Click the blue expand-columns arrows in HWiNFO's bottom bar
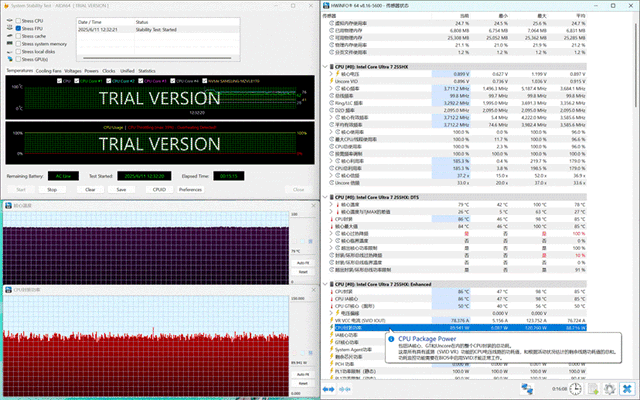The height and width of the screenshot is (400, 640). 328,389
